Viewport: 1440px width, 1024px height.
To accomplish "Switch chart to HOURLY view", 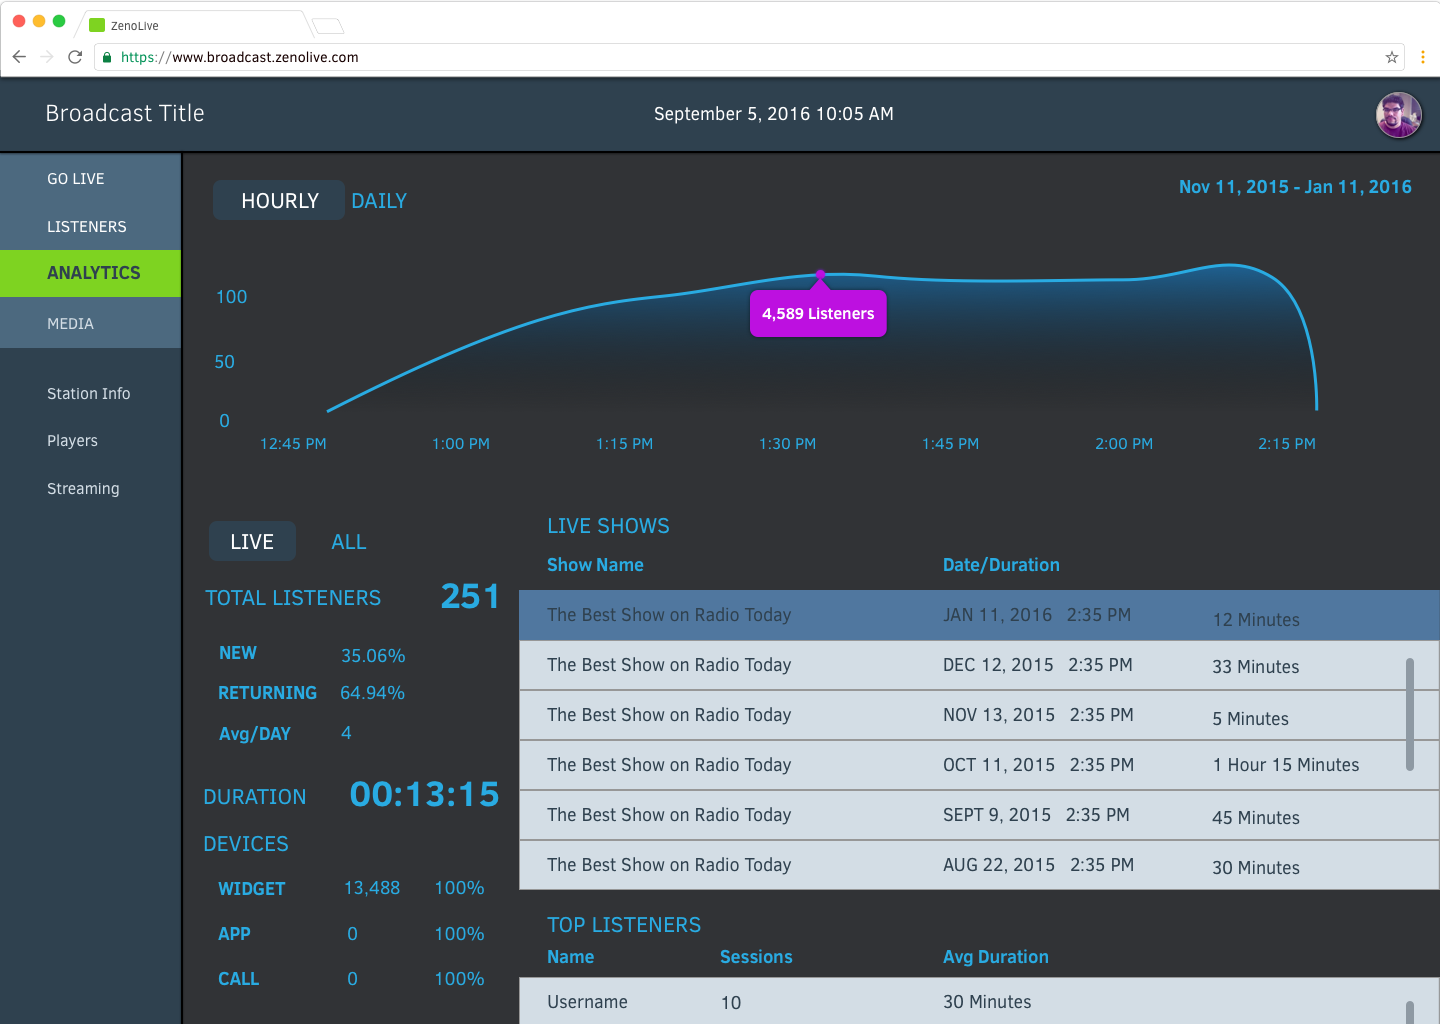I will (x=279, y=201).
